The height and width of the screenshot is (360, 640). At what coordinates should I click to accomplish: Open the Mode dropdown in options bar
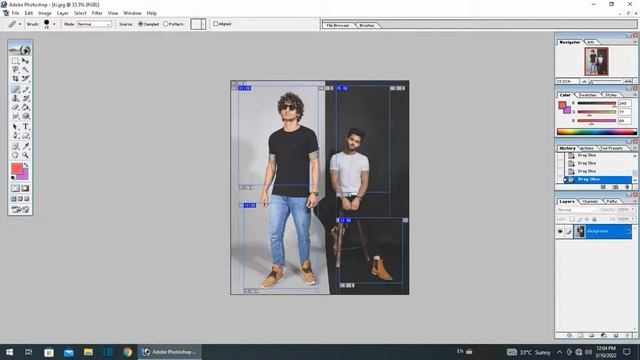tap(94, 24)
